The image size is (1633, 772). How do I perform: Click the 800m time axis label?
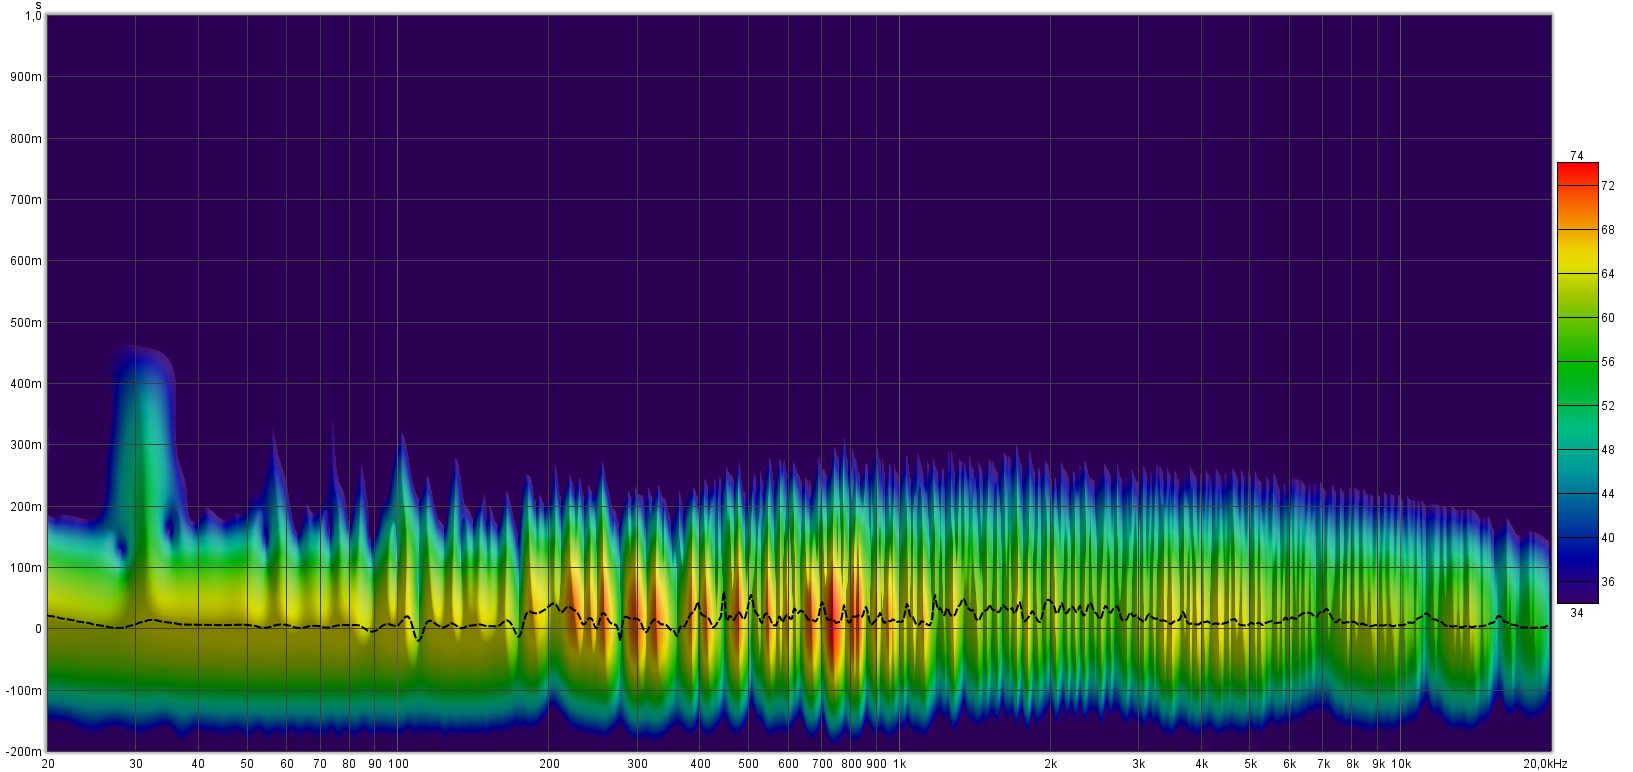(27, 139)
